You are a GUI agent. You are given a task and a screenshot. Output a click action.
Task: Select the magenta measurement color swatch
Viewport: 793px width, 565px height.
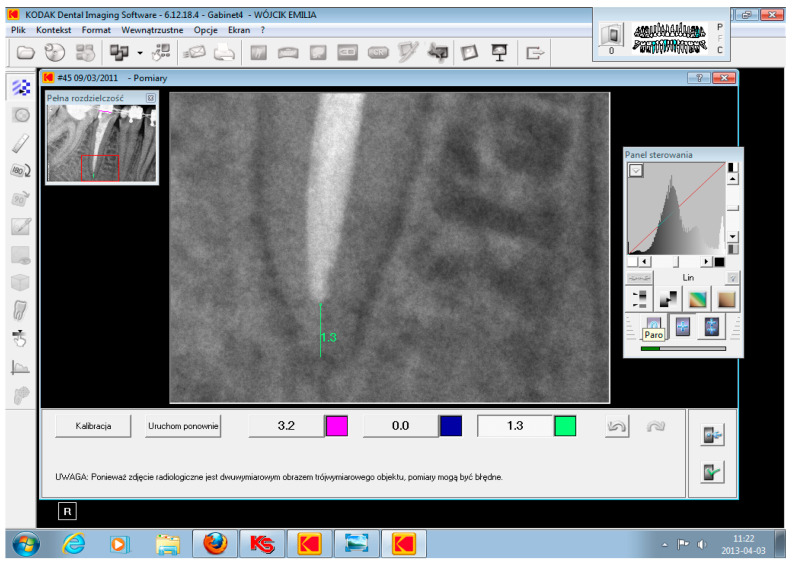[337, 426]
